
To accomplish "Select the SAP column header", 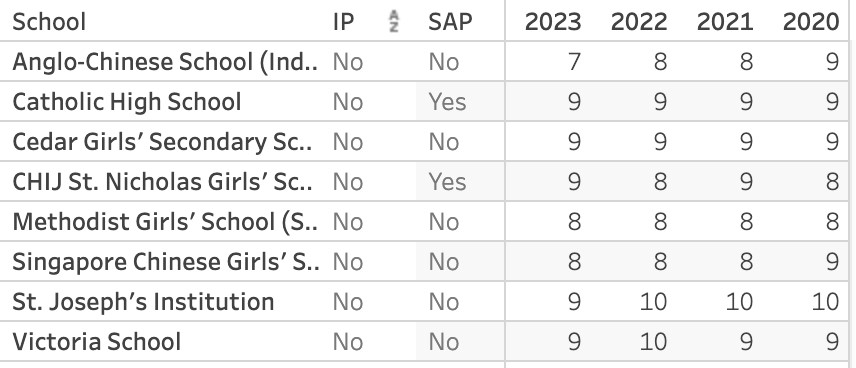I will click(450, 22).
